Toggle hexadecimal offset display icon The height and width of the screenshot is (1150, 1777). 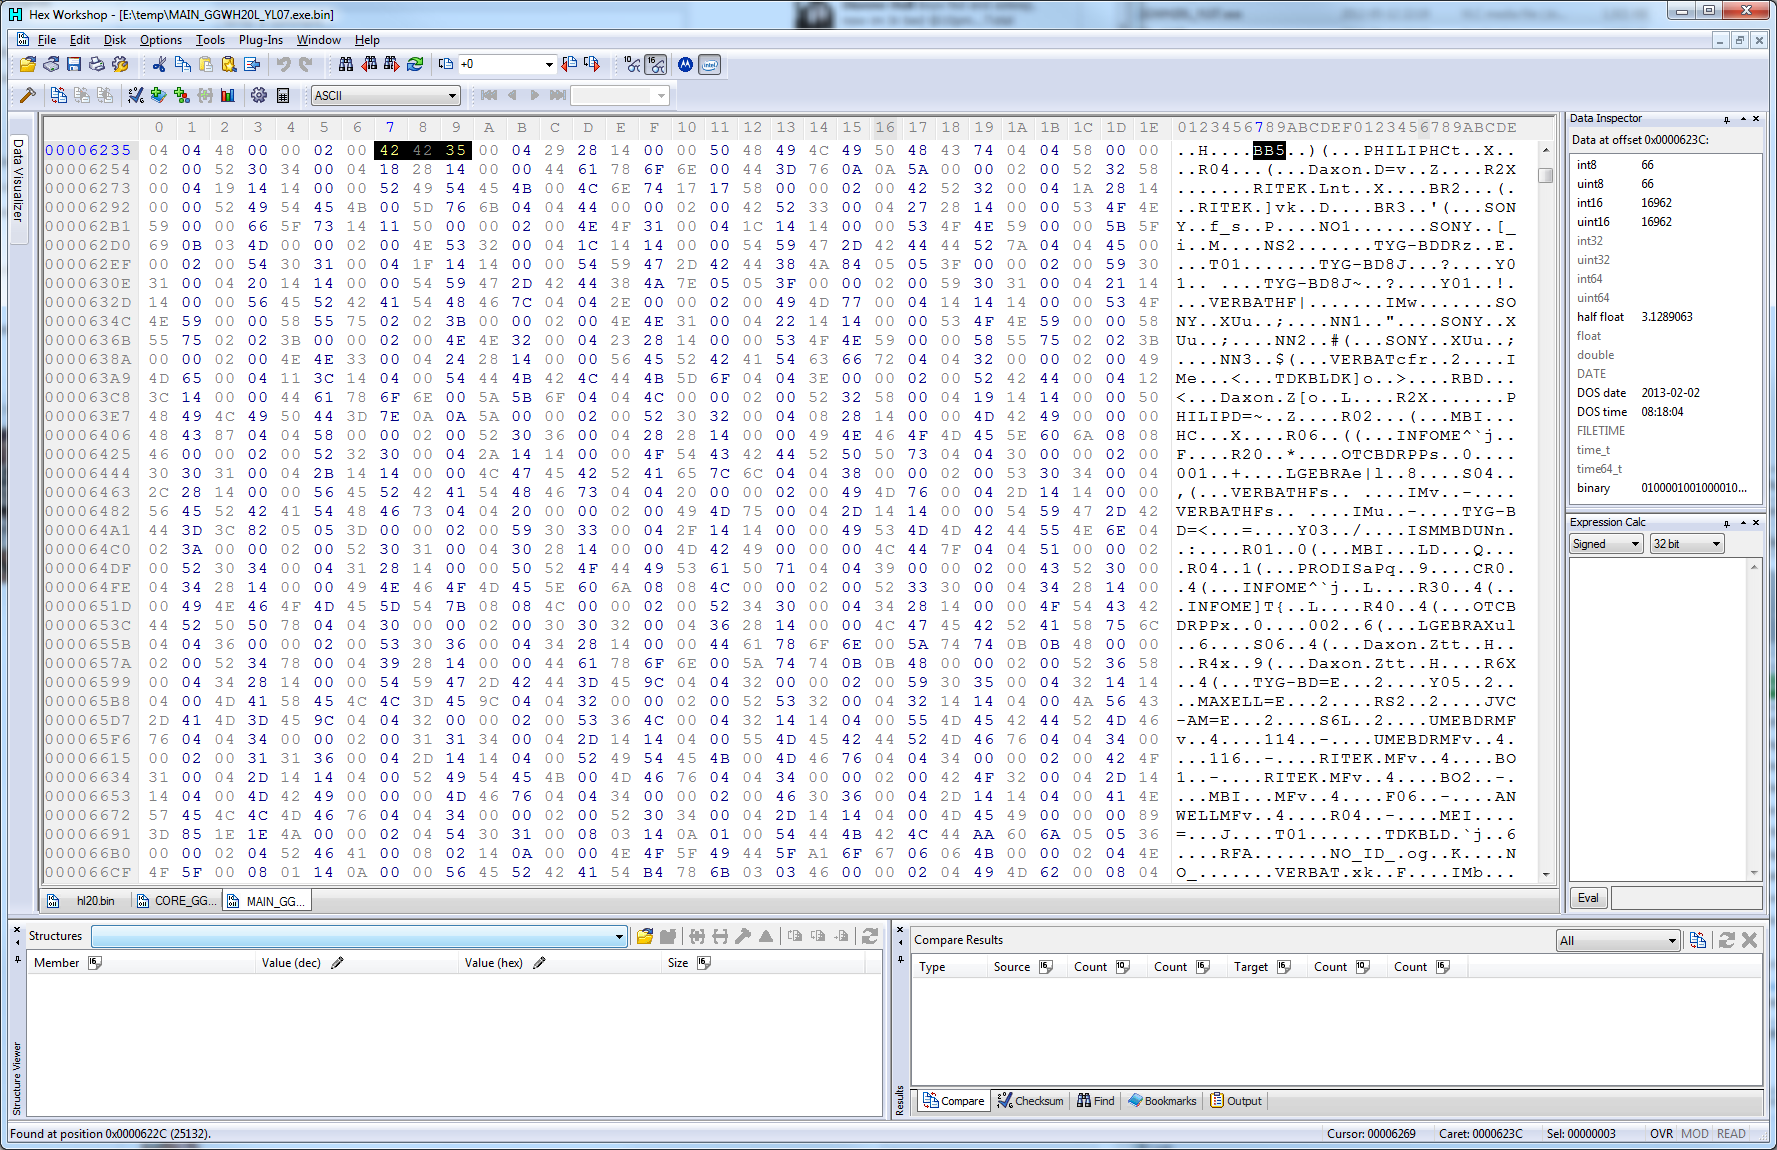click(x=656, y=64)
